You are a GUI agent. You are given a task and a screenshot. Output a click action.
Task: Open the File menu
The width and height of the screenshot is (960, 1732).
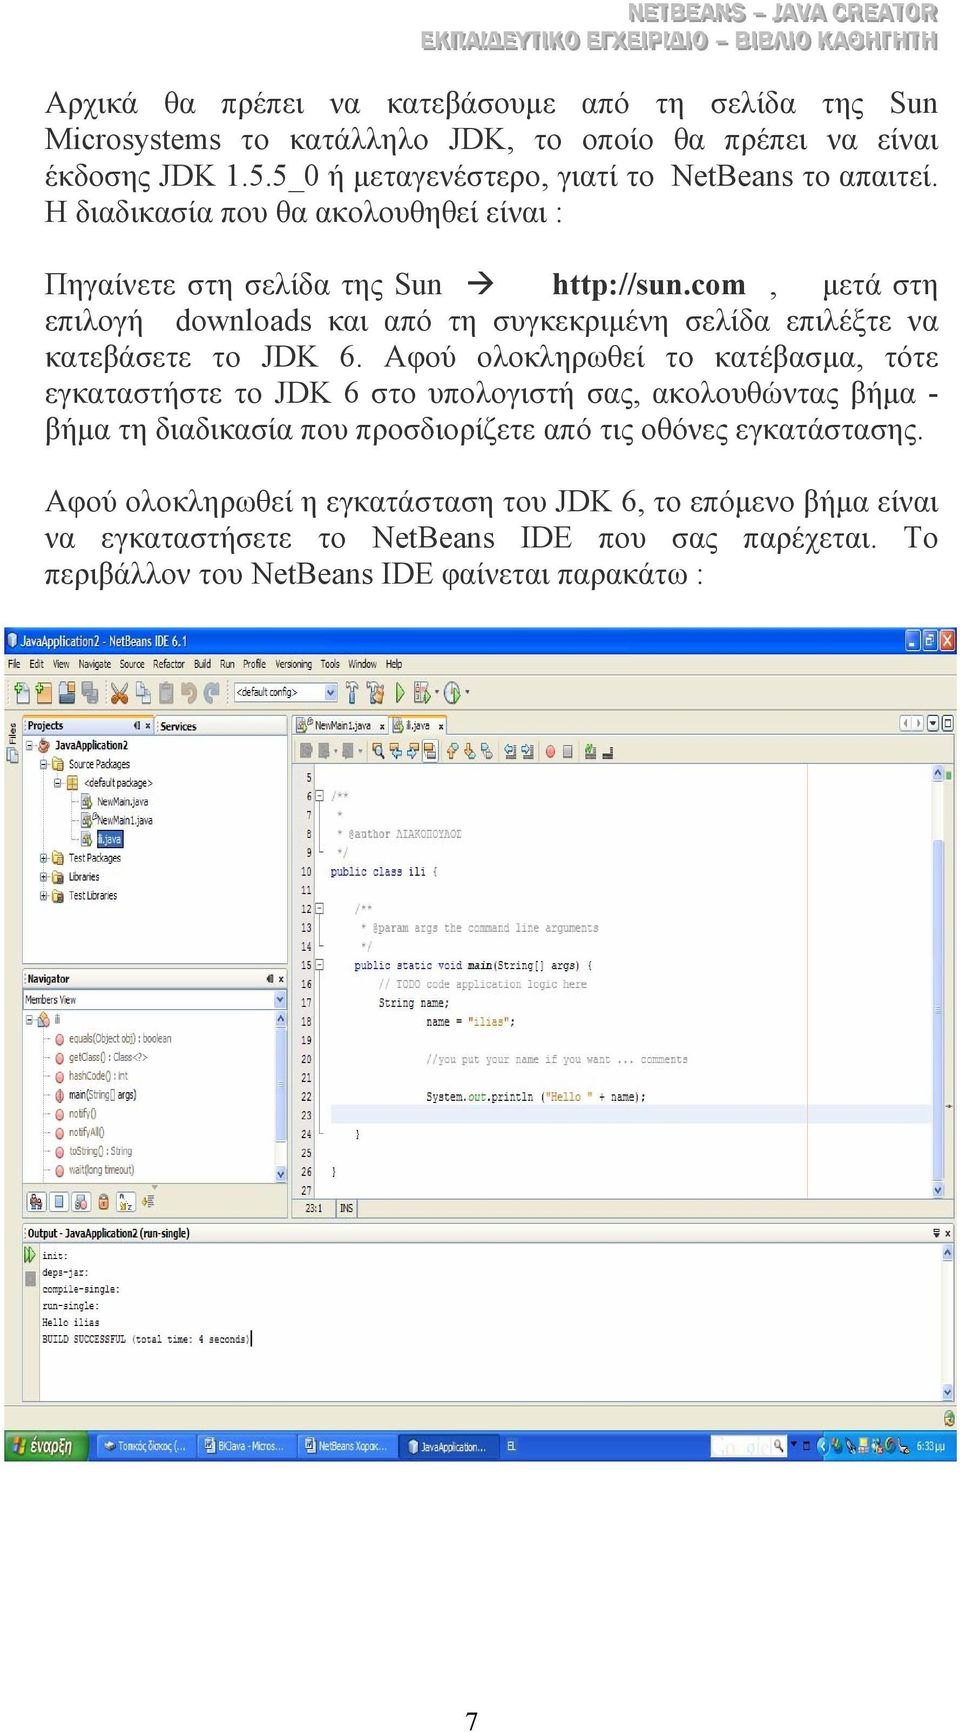tap(14, 664)
